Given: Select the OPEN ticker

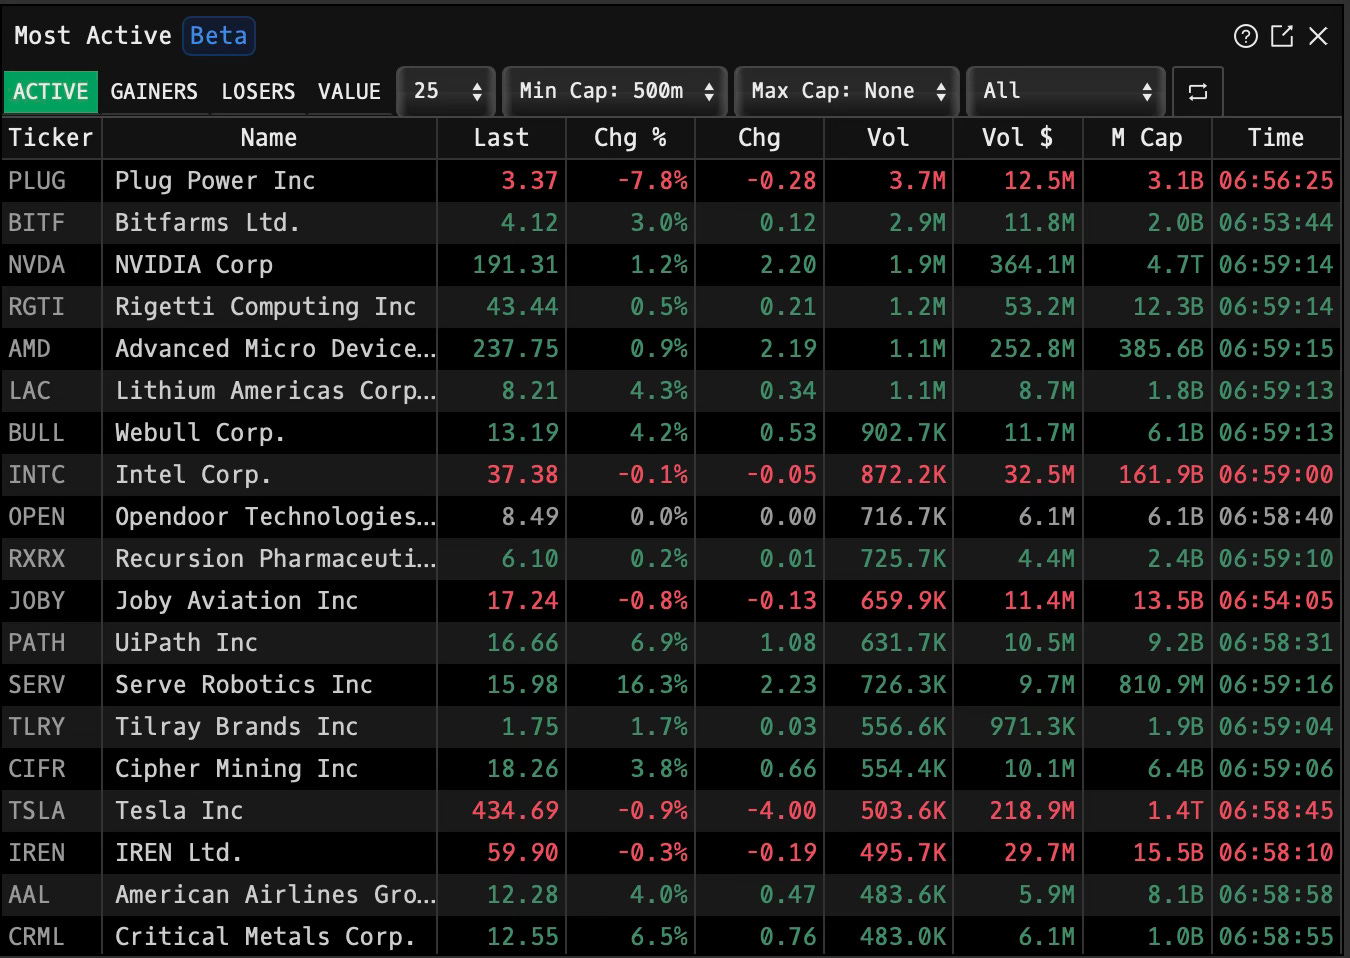Looking at the screenshot, I should click(x=37, y=517).
